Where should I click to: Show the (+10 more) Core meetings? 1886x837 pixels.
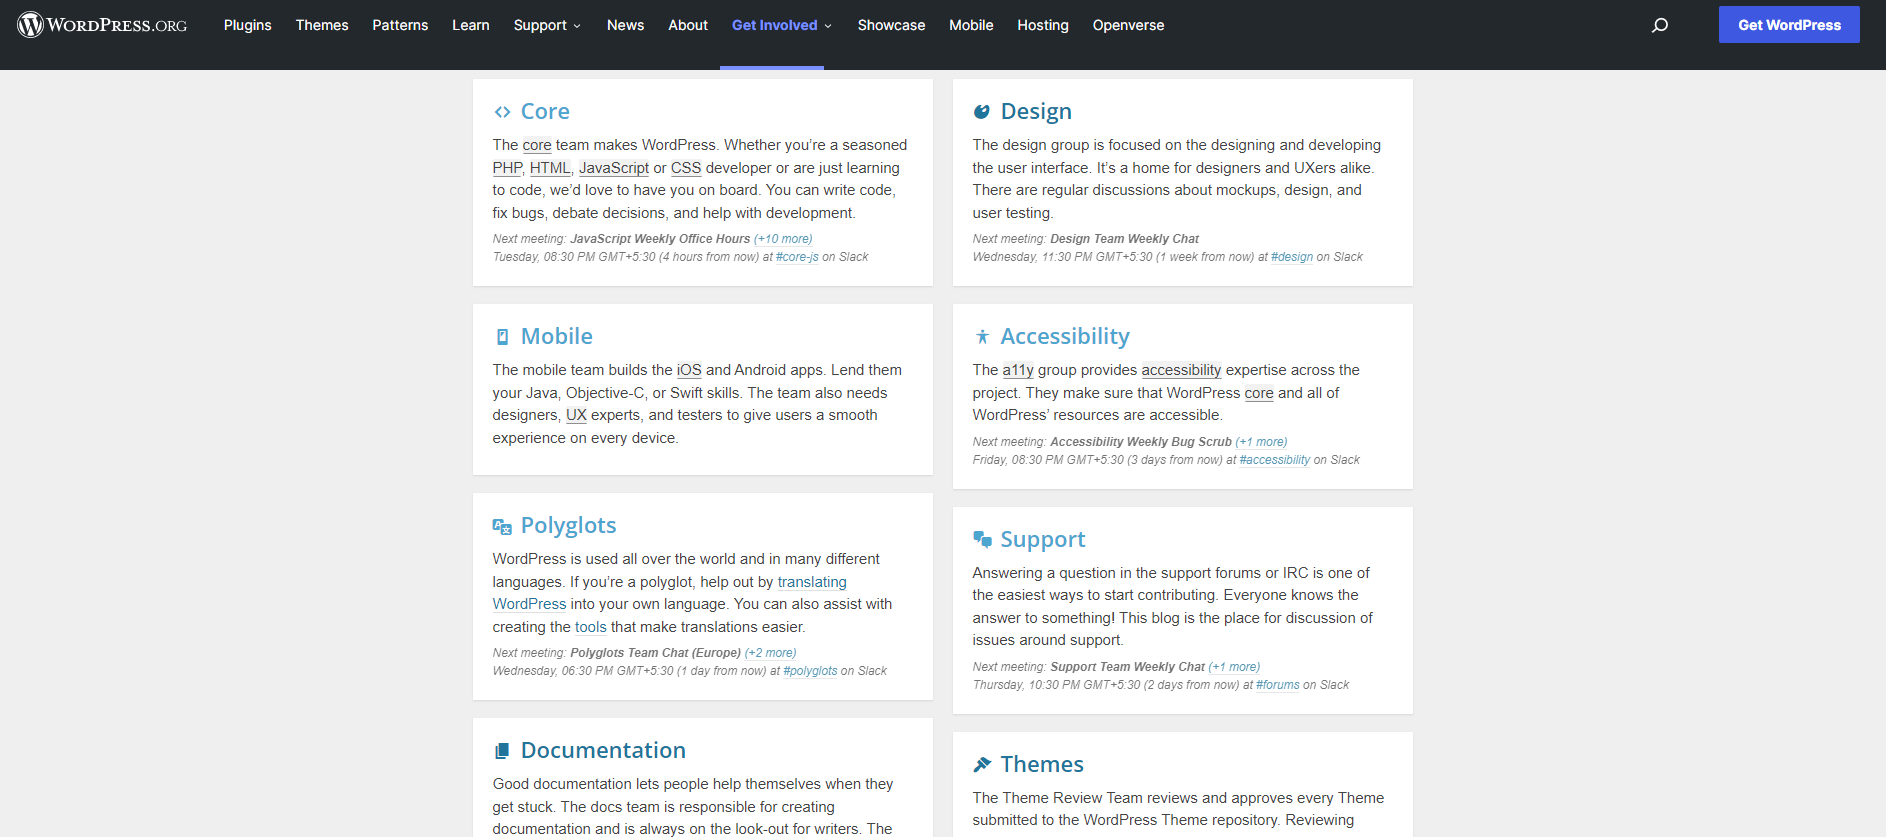(783, 239)
